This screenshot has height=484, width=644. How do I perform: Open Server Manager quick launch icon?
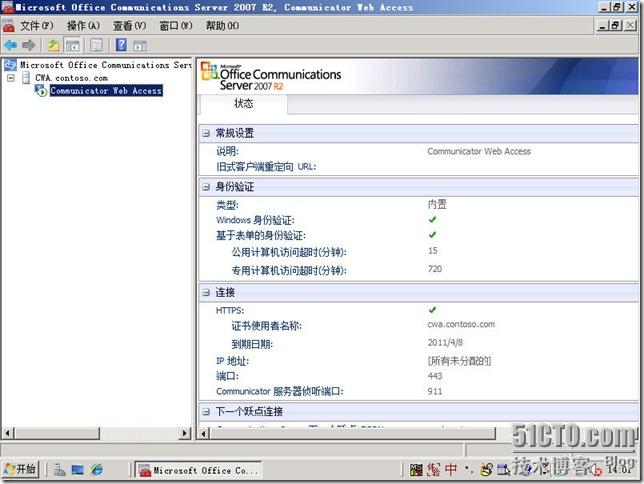[x=59, y=470]
